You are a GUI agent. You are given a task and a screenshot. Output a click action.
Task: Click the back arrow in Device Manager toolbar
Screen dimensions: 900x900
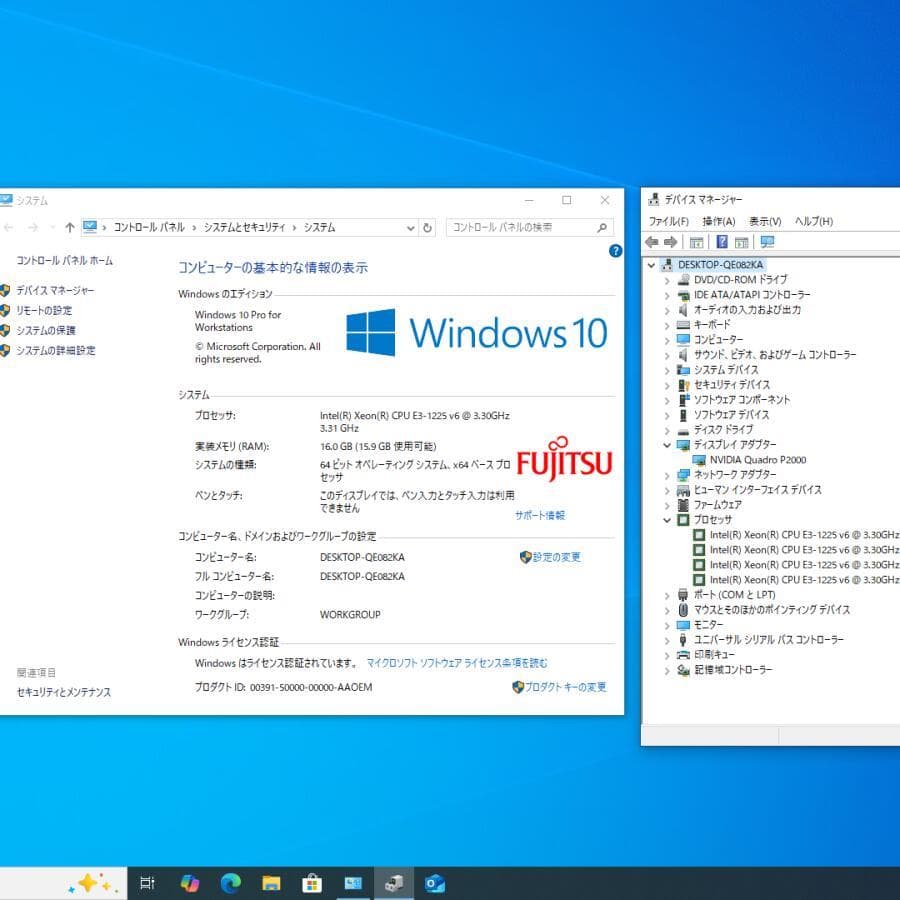click(652, 241)
